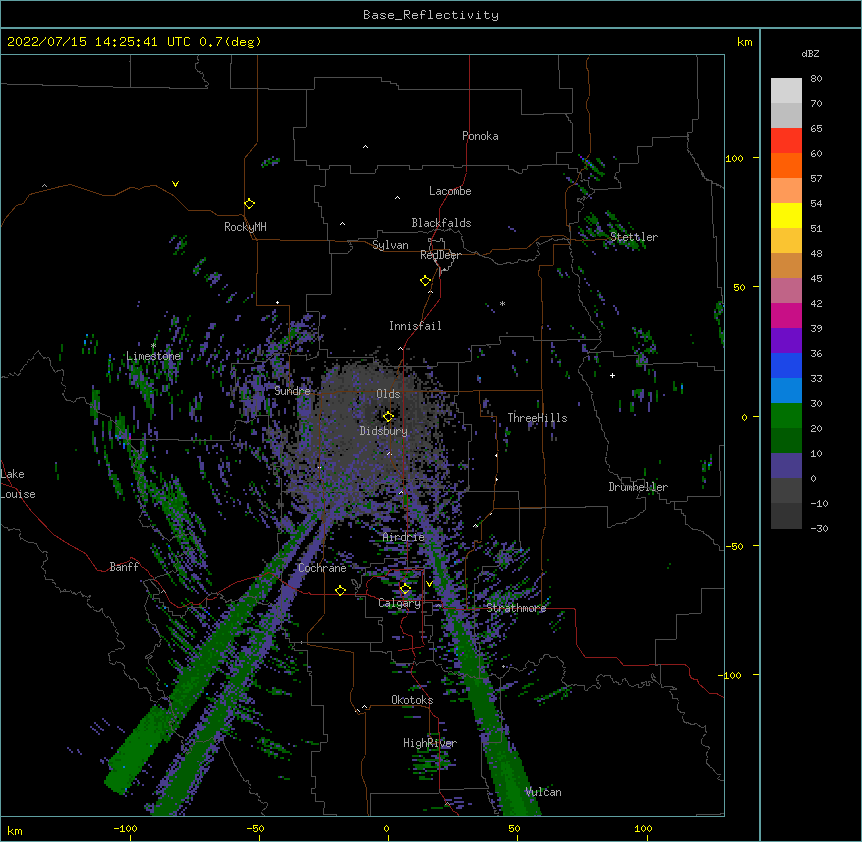Click the white asterisk marker east of Innisfail
Screen dimensions: 862x842
[502, 303]
